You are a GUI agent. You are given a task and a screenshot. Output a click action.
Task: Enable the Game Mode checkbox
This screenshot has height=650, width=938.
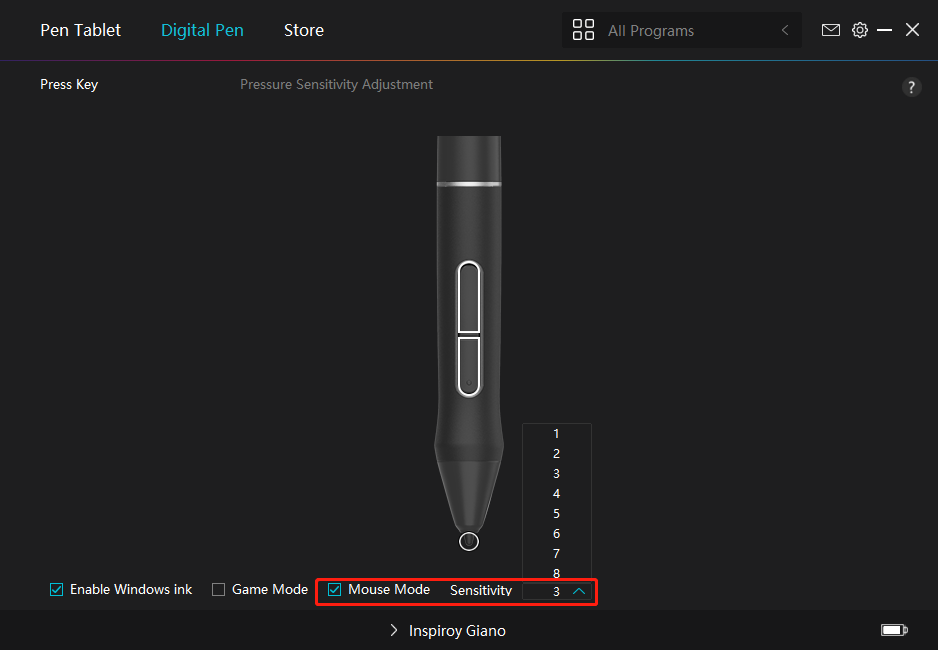click(x=219, y=590)
